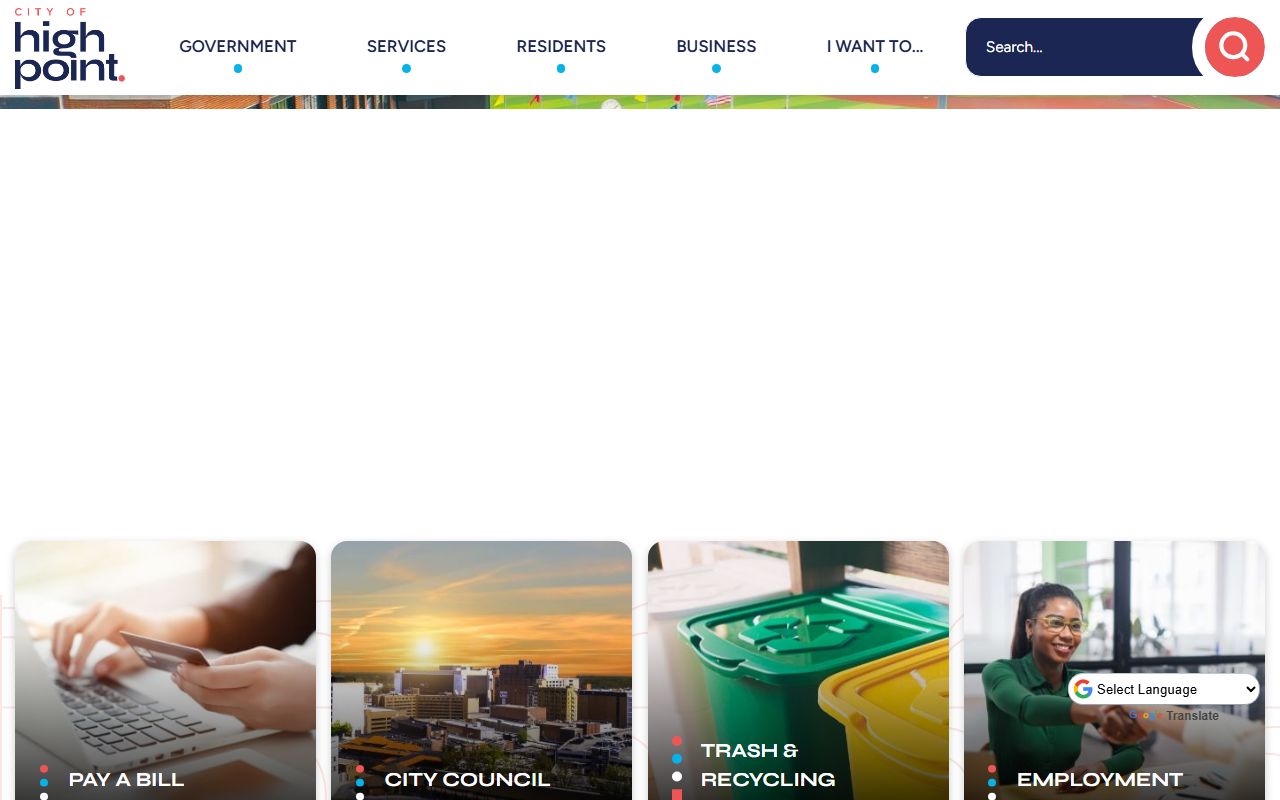The image size is (1280, 800).
Task: Click the blue dot under Residents
Action: point(561,69)
